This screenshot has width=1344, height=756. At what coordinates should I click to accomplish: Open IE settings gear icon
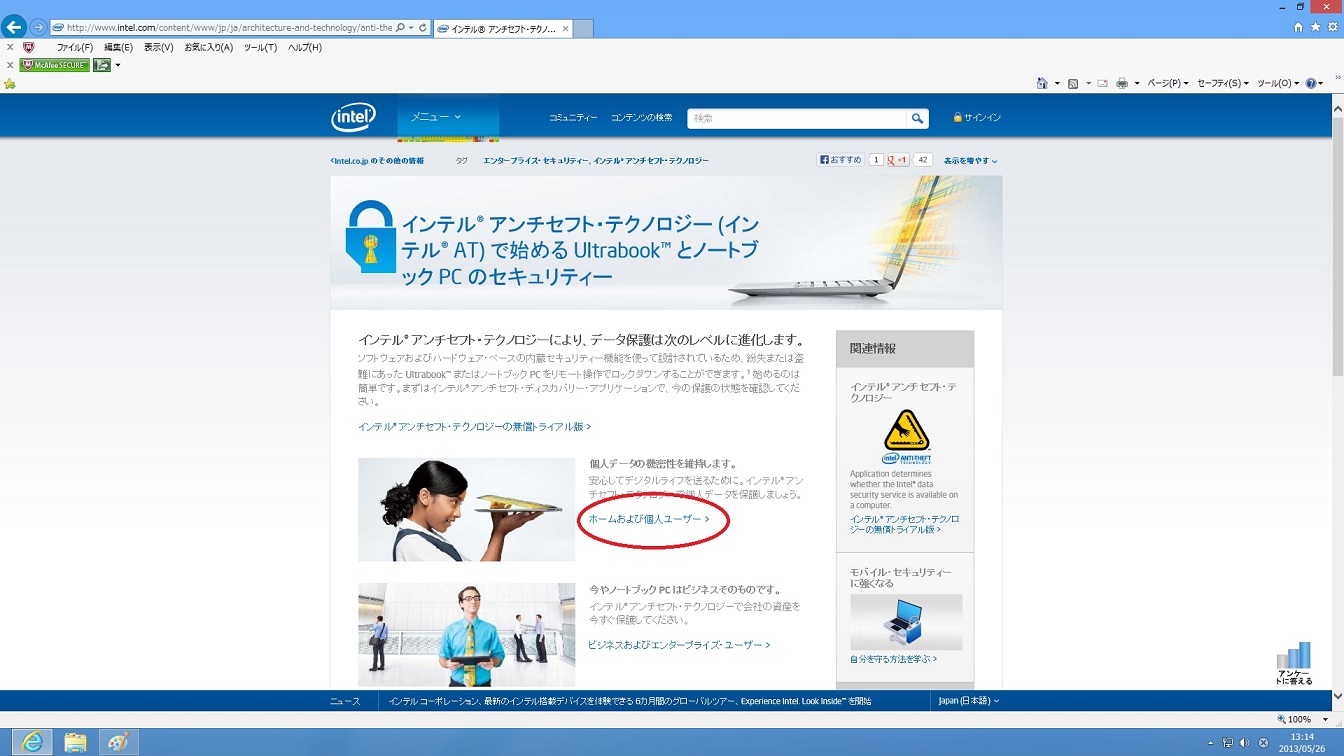coord(1331,27)
